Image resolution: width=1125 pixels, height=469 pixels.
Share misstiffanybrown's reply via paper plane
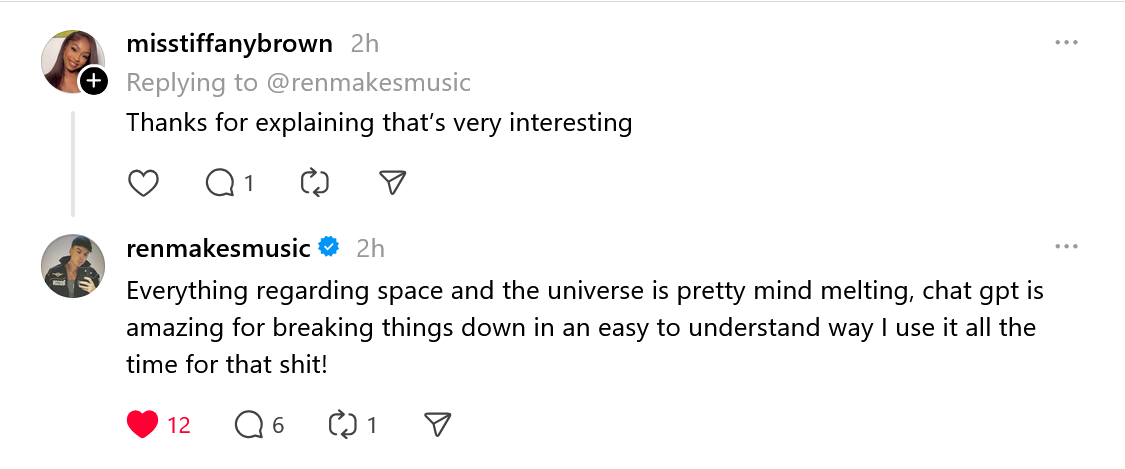tap(393, 183)
